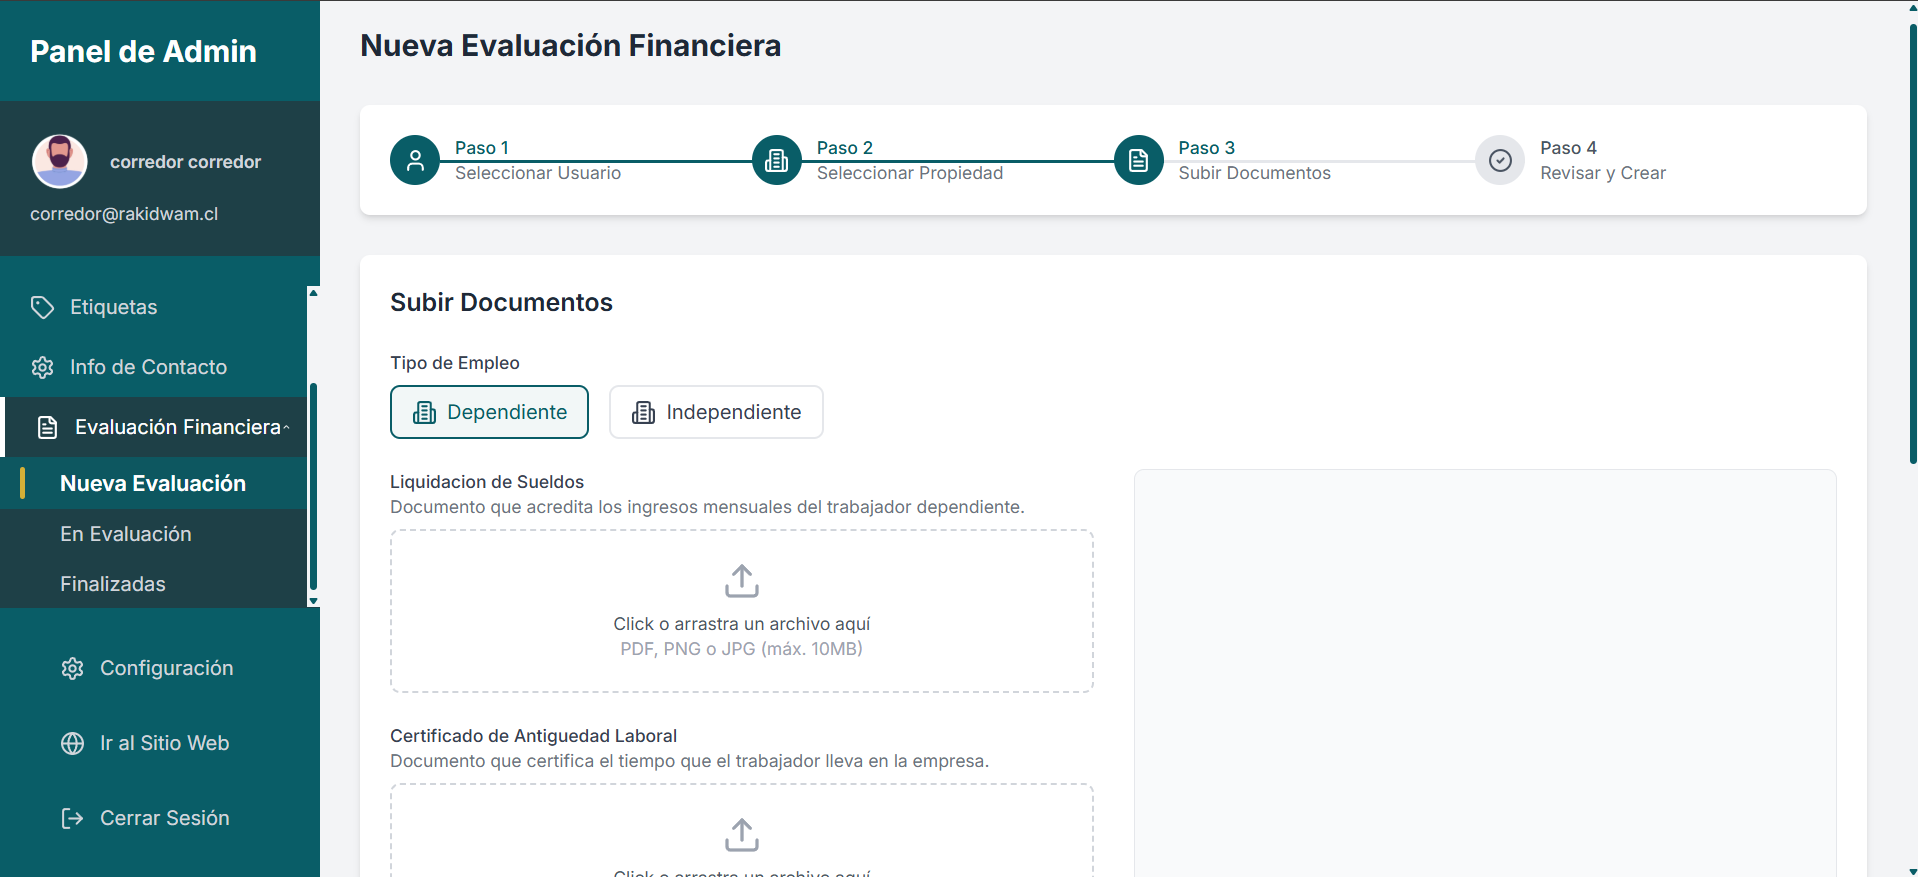Image resolution: width=1918 pixels, height=877 pixels.
Task: Click the Cerrar Sesión logout icon
Action: [x=72, y=818]
